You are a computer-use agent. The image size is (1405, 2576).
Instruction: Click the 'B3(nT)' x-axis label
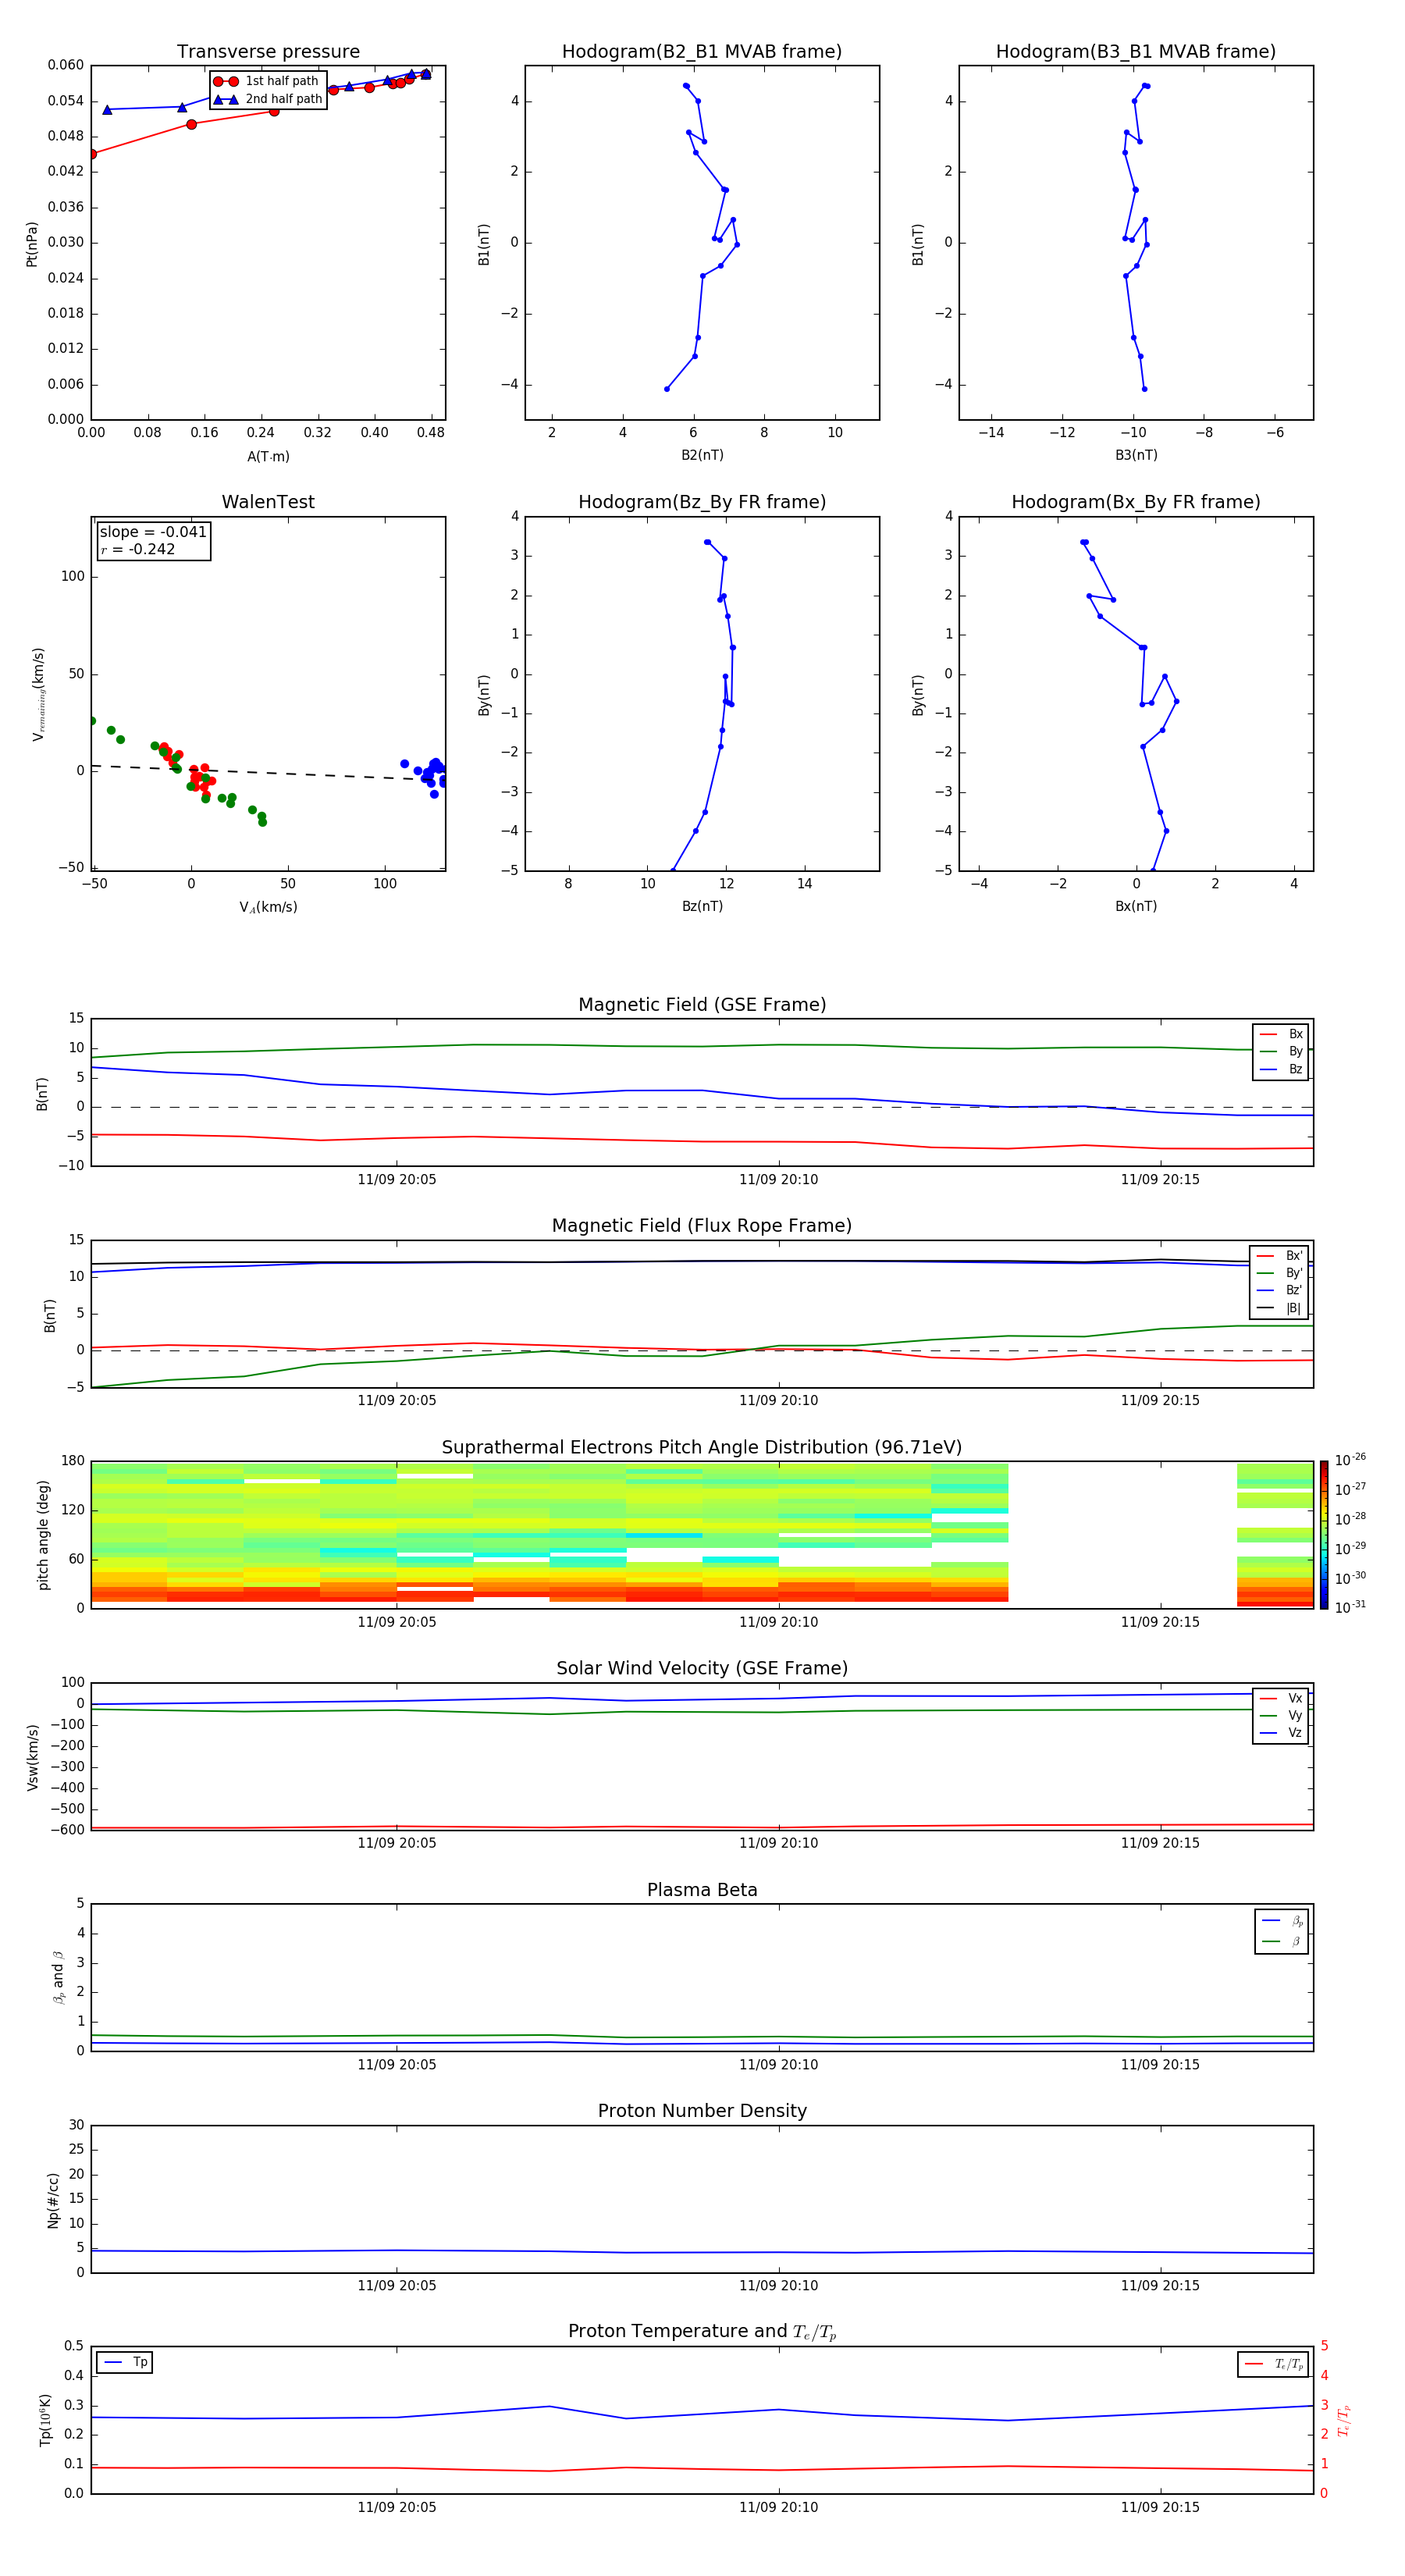[x=1136, y=455]
